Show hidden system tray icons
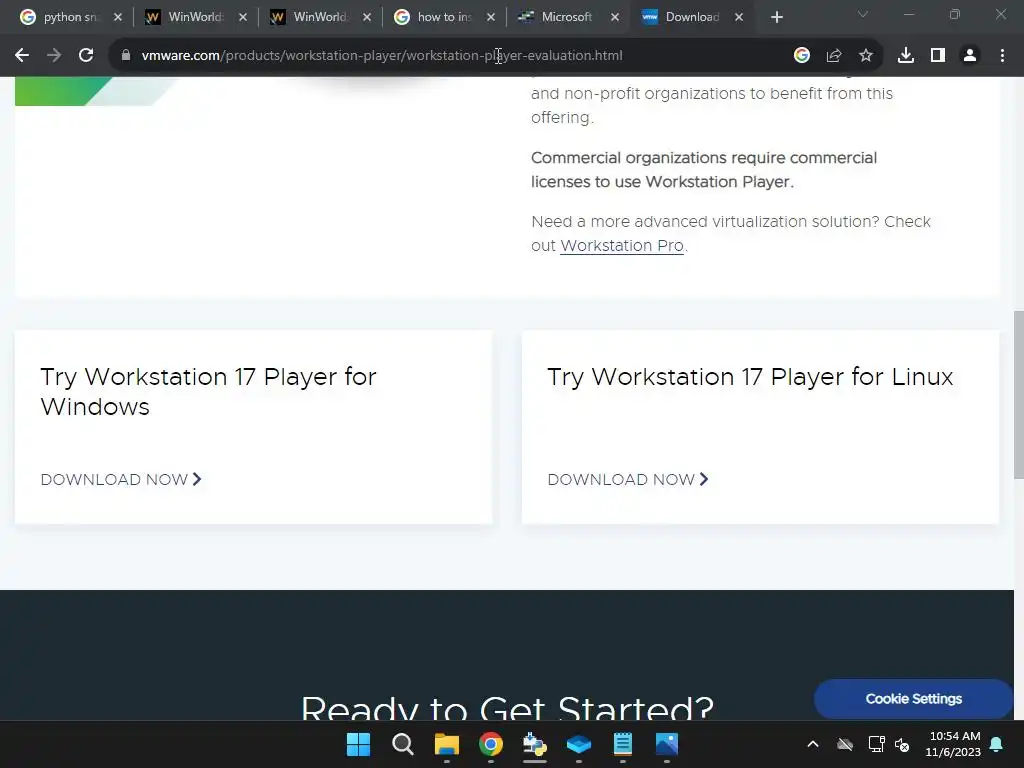The image size is (1024, 768). click(813, 744)
